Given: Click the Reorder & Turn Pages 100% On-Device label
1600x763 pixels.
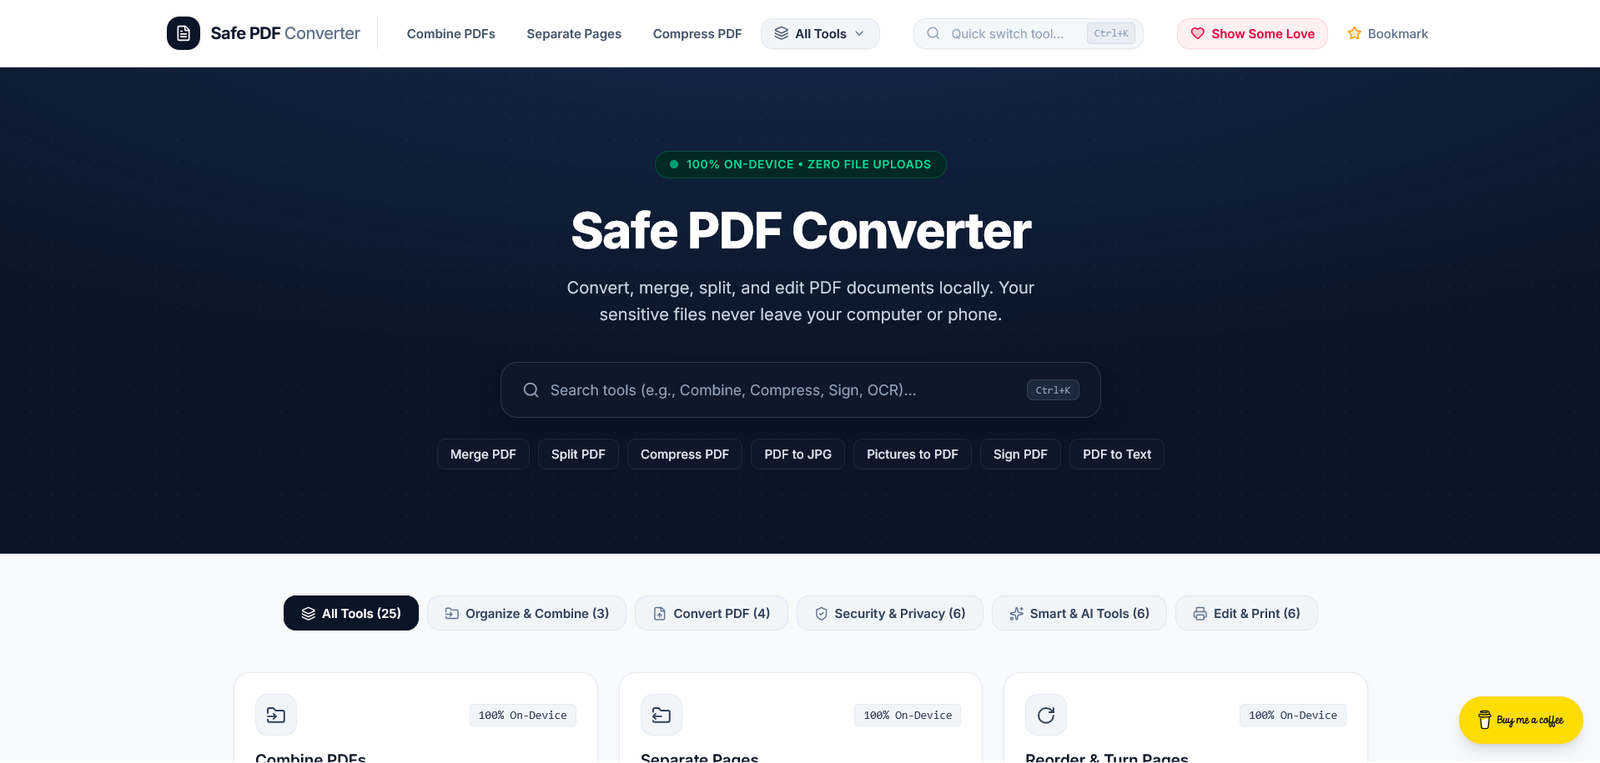Looking at the screenshot, I should coord(1293,715).
